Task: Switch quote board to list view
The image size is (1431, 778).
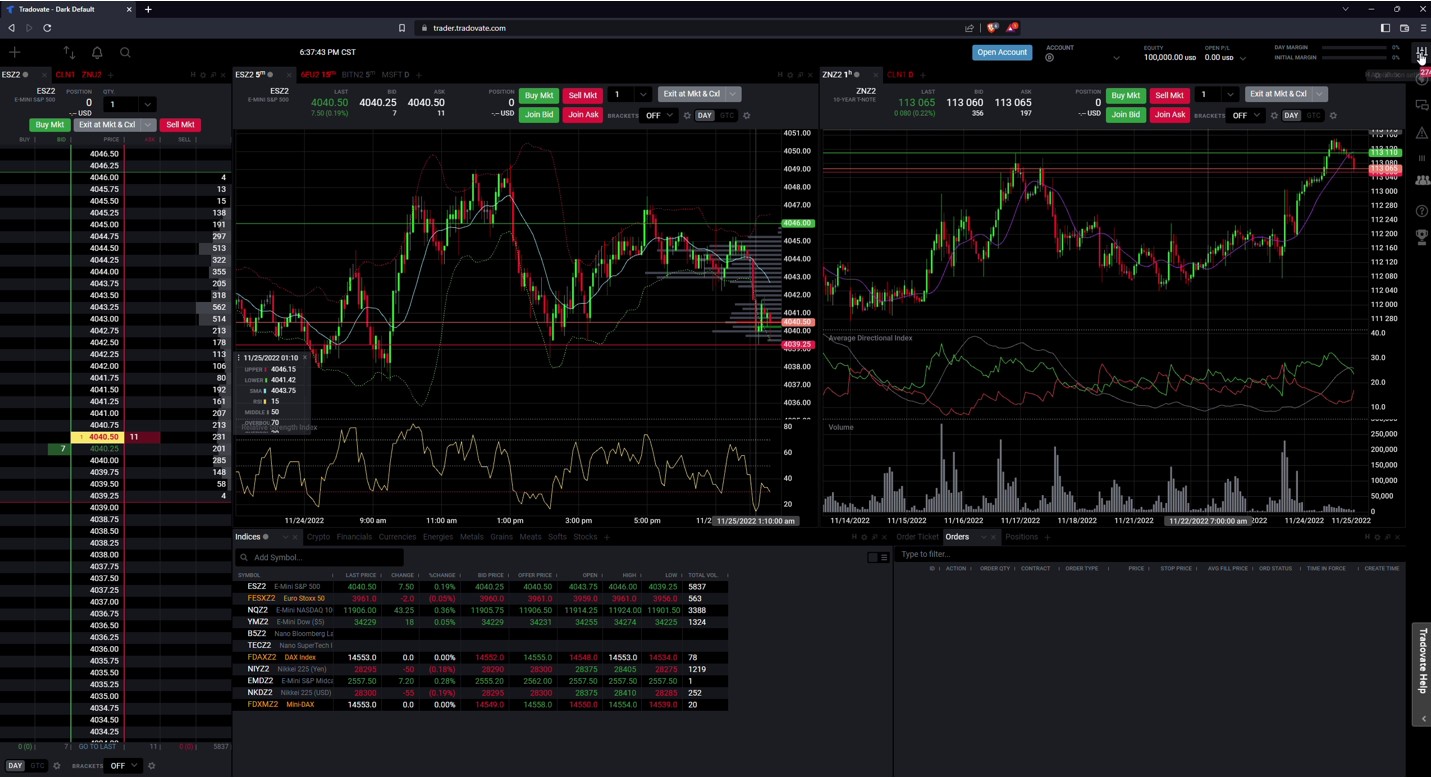Action: (883, 557)
